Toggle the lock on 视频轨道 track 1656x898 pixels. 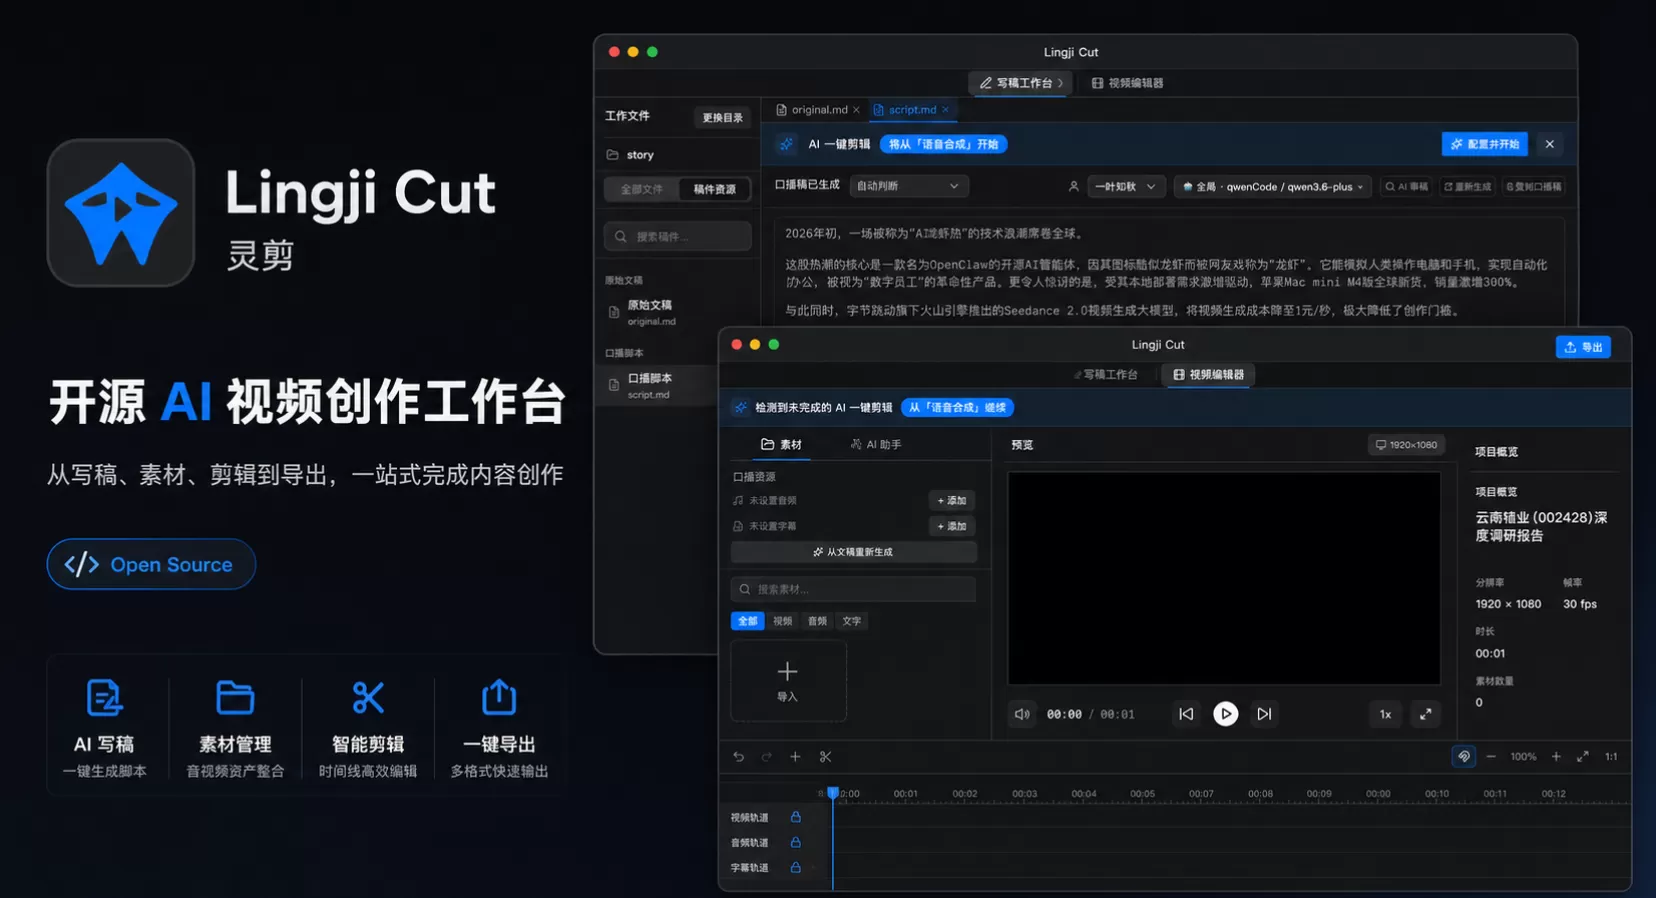tap(795, 817)
